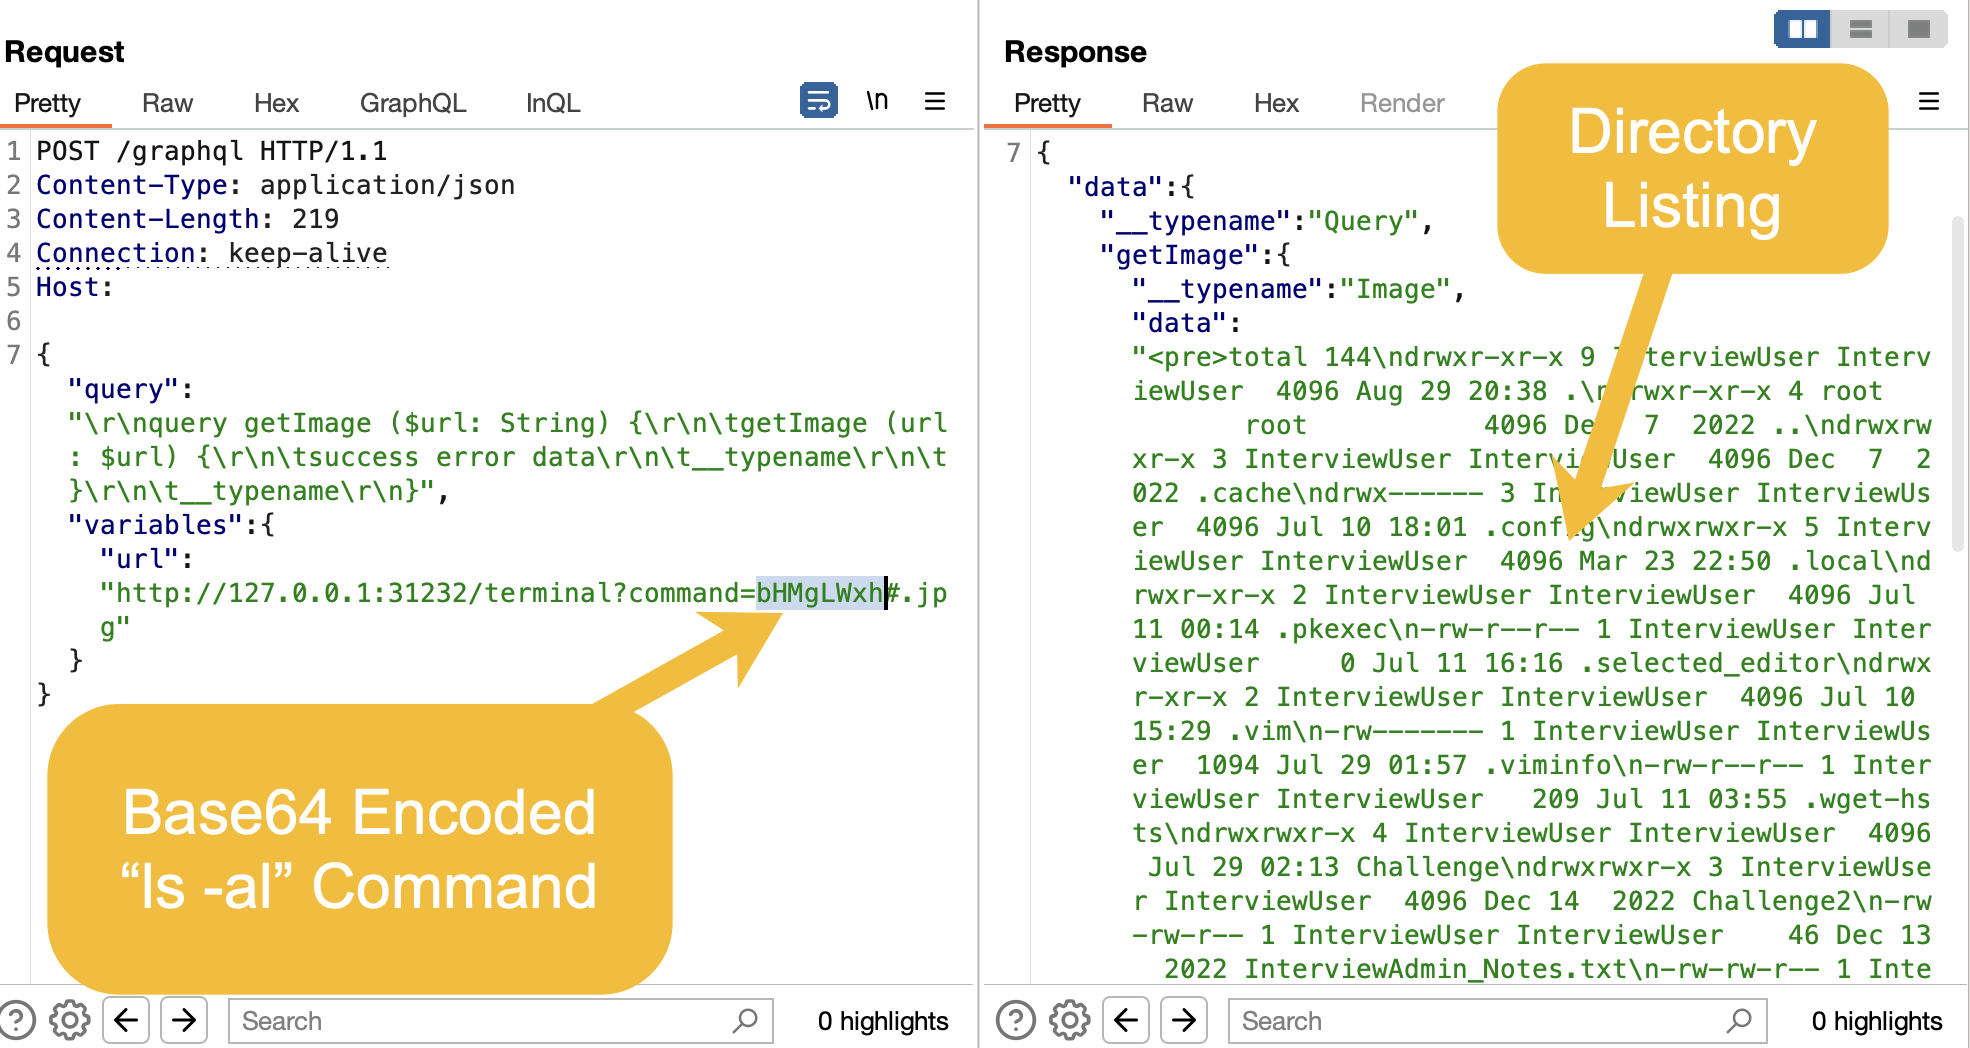Open Response settings via the gear icon
The height and width of the screenshot is (1048, 1970).
click(x=1069, y=1021)
